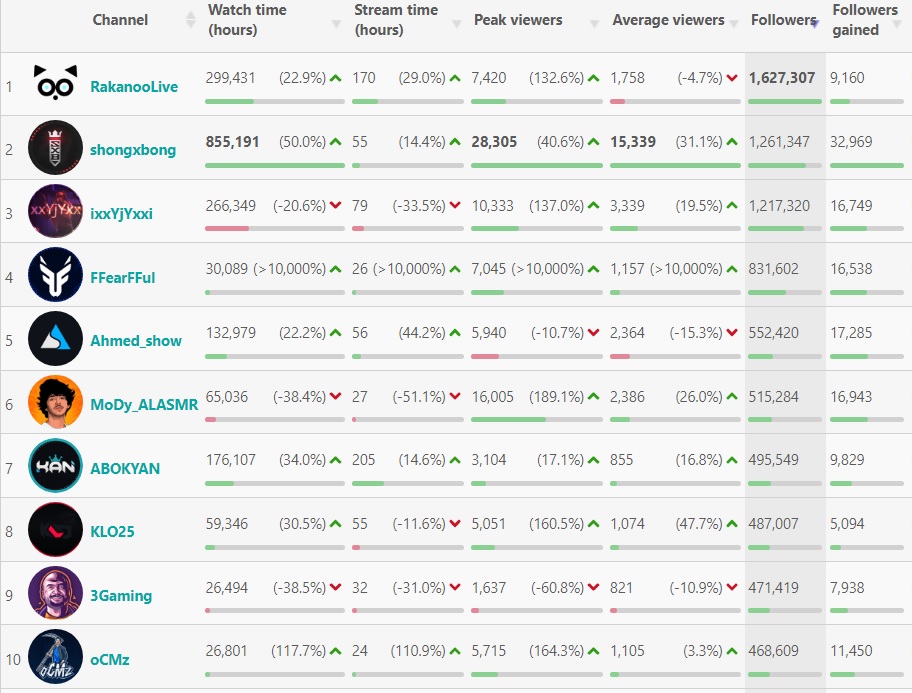Click the Followers column sort indicator
The height and width of the screenshot is (693, 912).
coord(814,22)
